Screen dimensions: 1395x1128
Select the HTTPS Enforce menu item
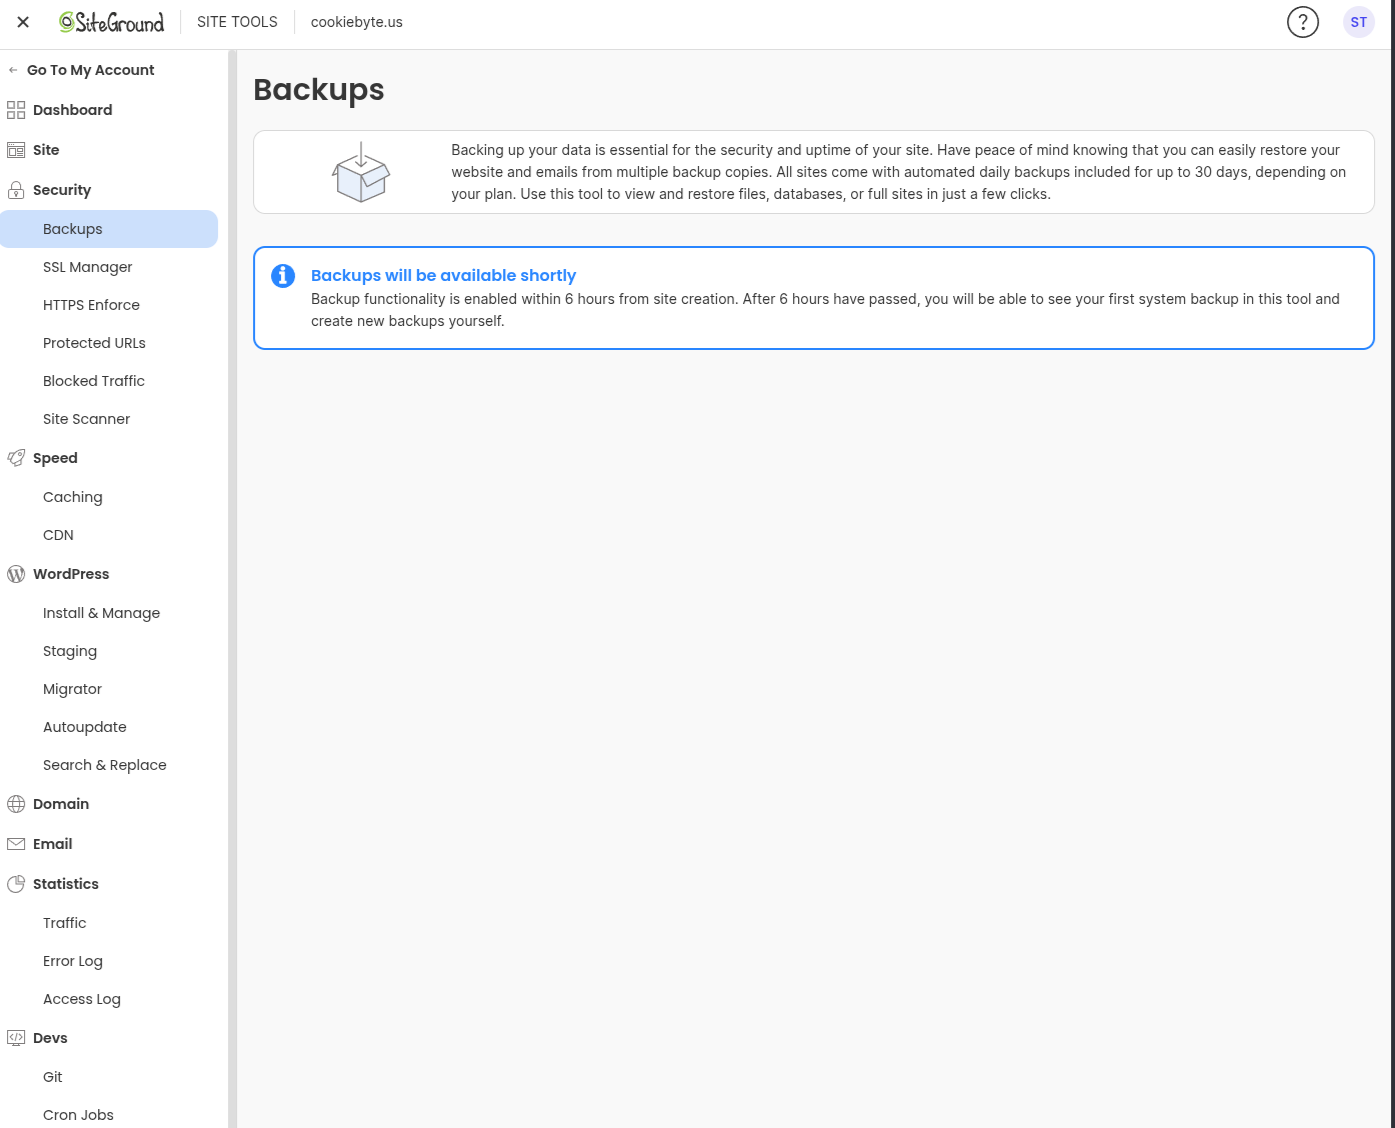click(91, 305)
